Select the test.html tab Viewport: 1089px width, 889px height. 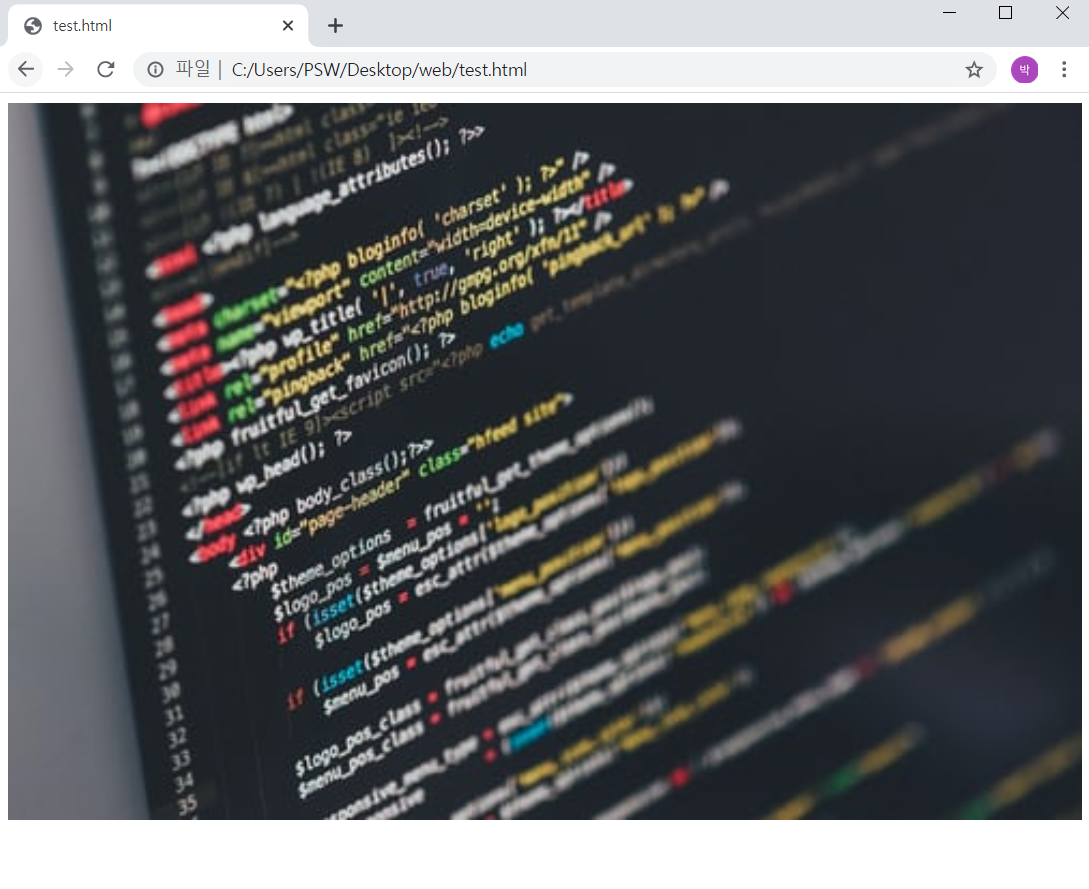158,26
